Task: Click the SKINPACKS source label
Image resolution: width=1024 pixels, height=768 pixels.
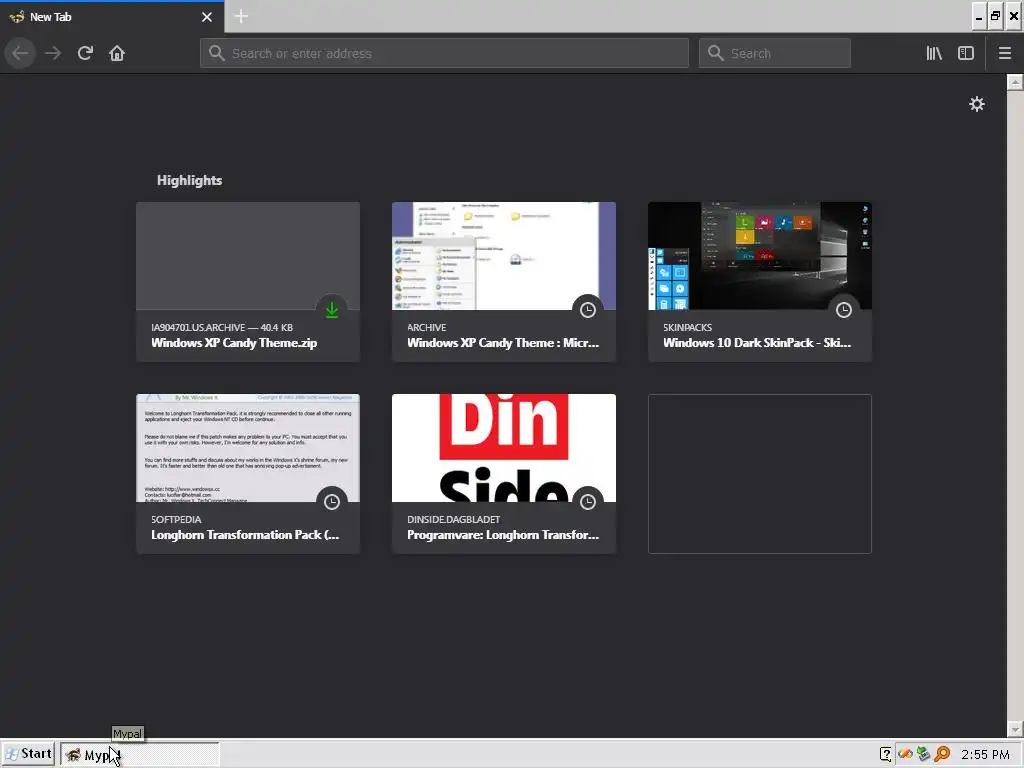Action: click(x=687, y=327)
